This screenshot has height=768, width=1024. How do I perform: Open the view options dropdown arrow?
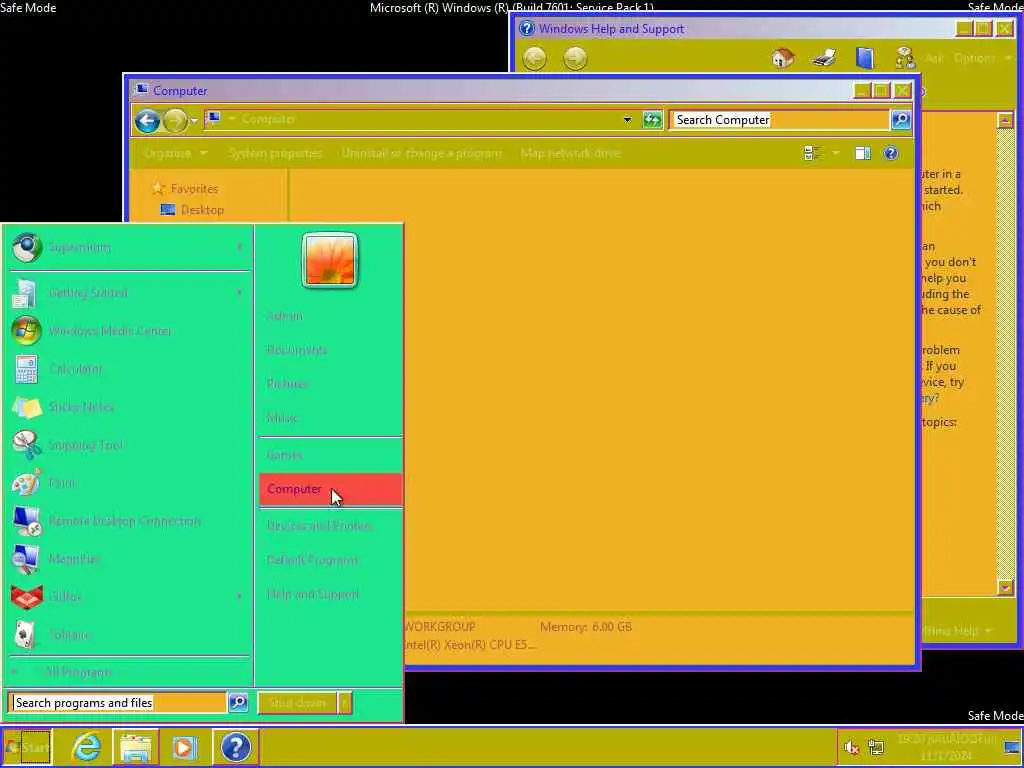[835, 153]
